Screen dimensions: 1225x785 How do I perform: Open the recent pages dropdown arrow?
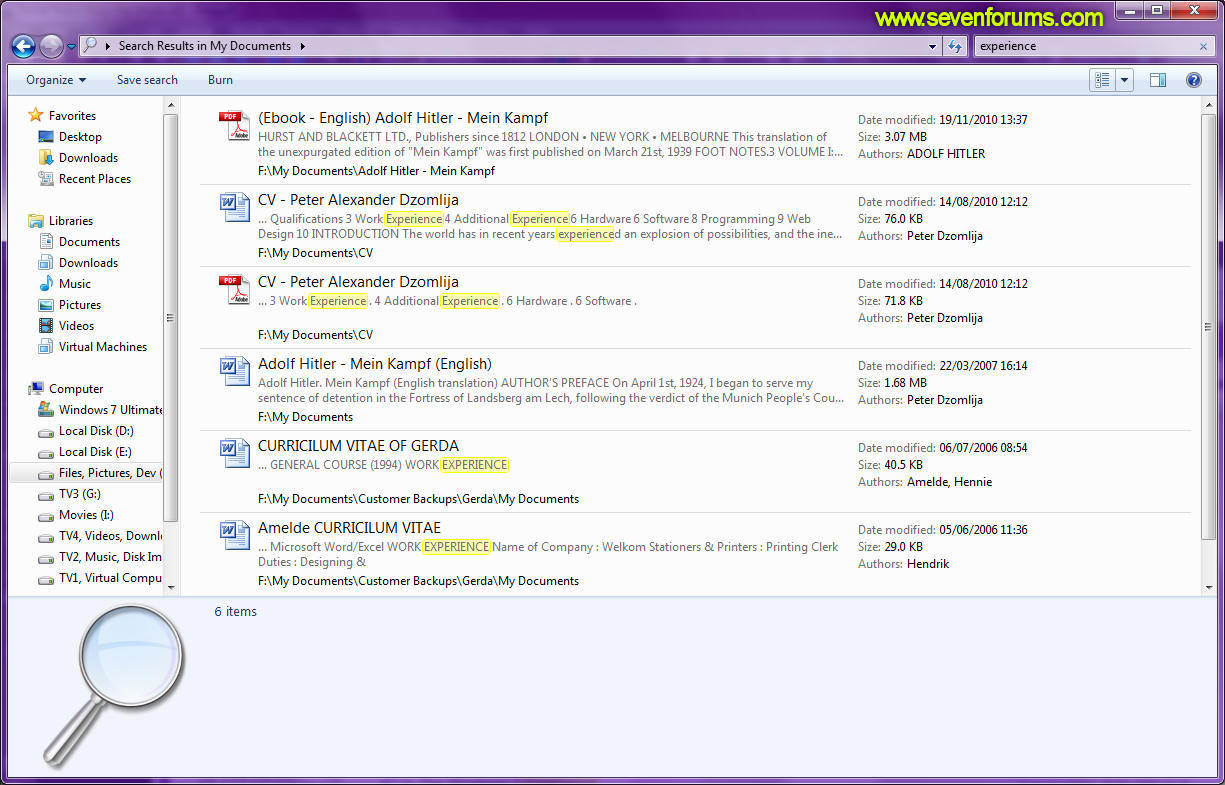pos(72,47)
